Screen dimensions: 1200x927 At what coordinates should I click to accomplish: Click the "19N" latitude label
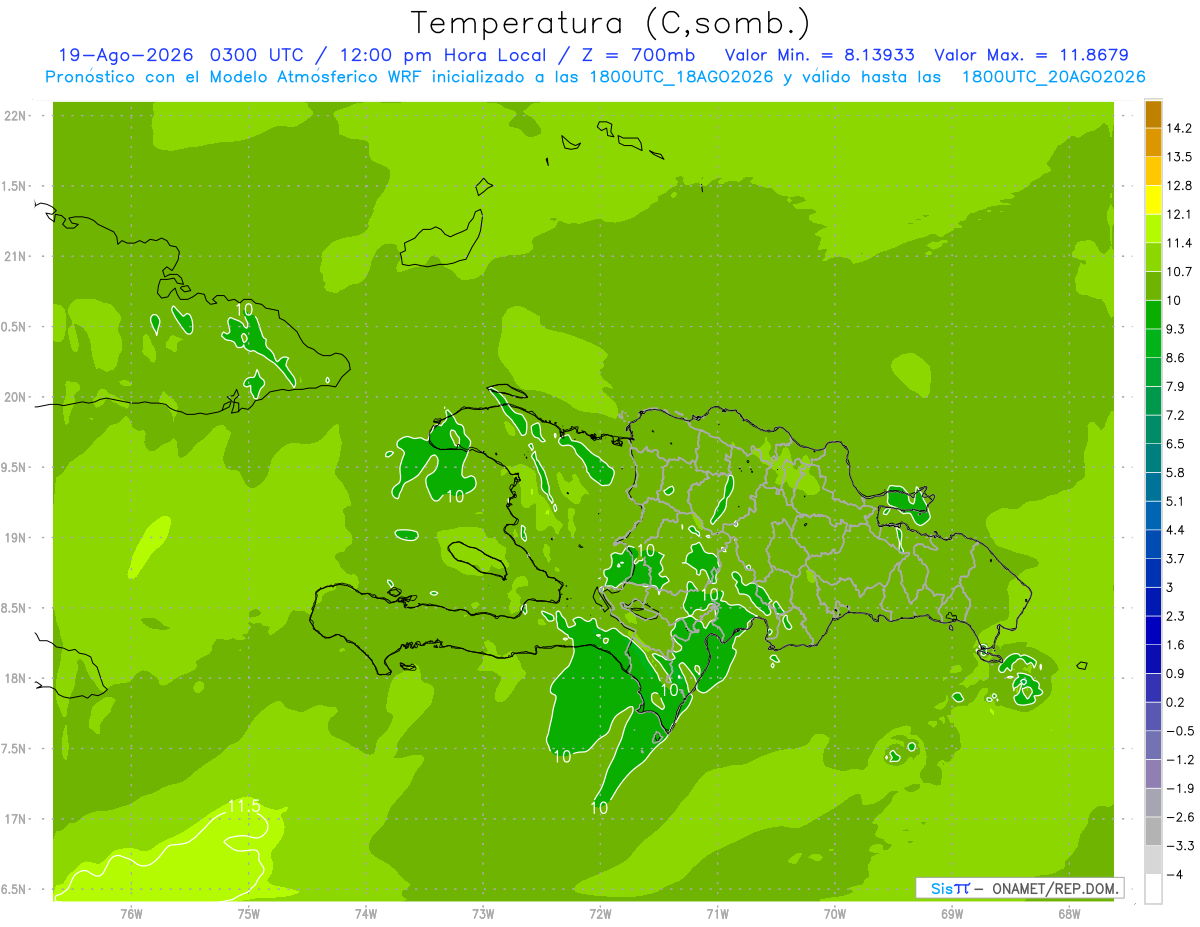pos(14,539)
